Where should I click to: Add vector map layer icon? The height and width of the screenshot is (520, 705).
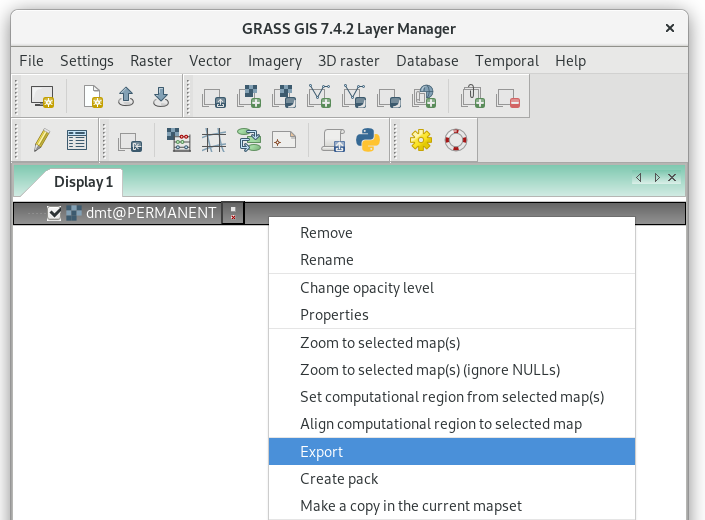click(x=319, y=97)
